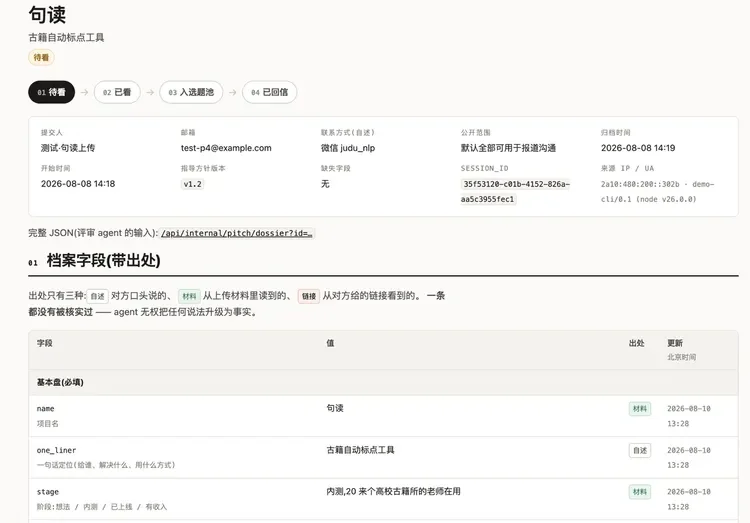Click the name field row label
The width and height of the screenshot is (750, 523).
[x=45, y=409]
